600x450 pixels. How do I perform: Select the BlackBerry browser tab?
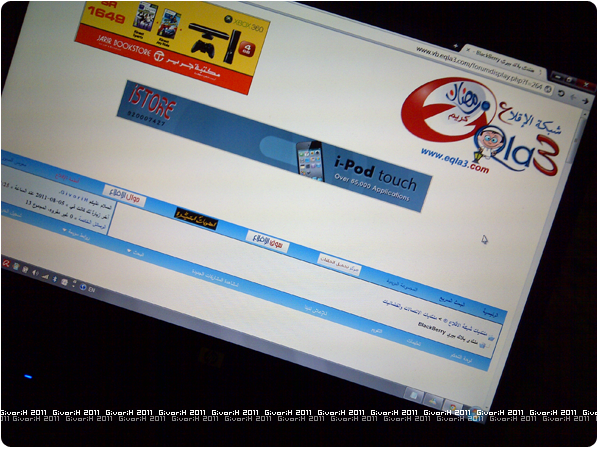[x=500, y=60]
